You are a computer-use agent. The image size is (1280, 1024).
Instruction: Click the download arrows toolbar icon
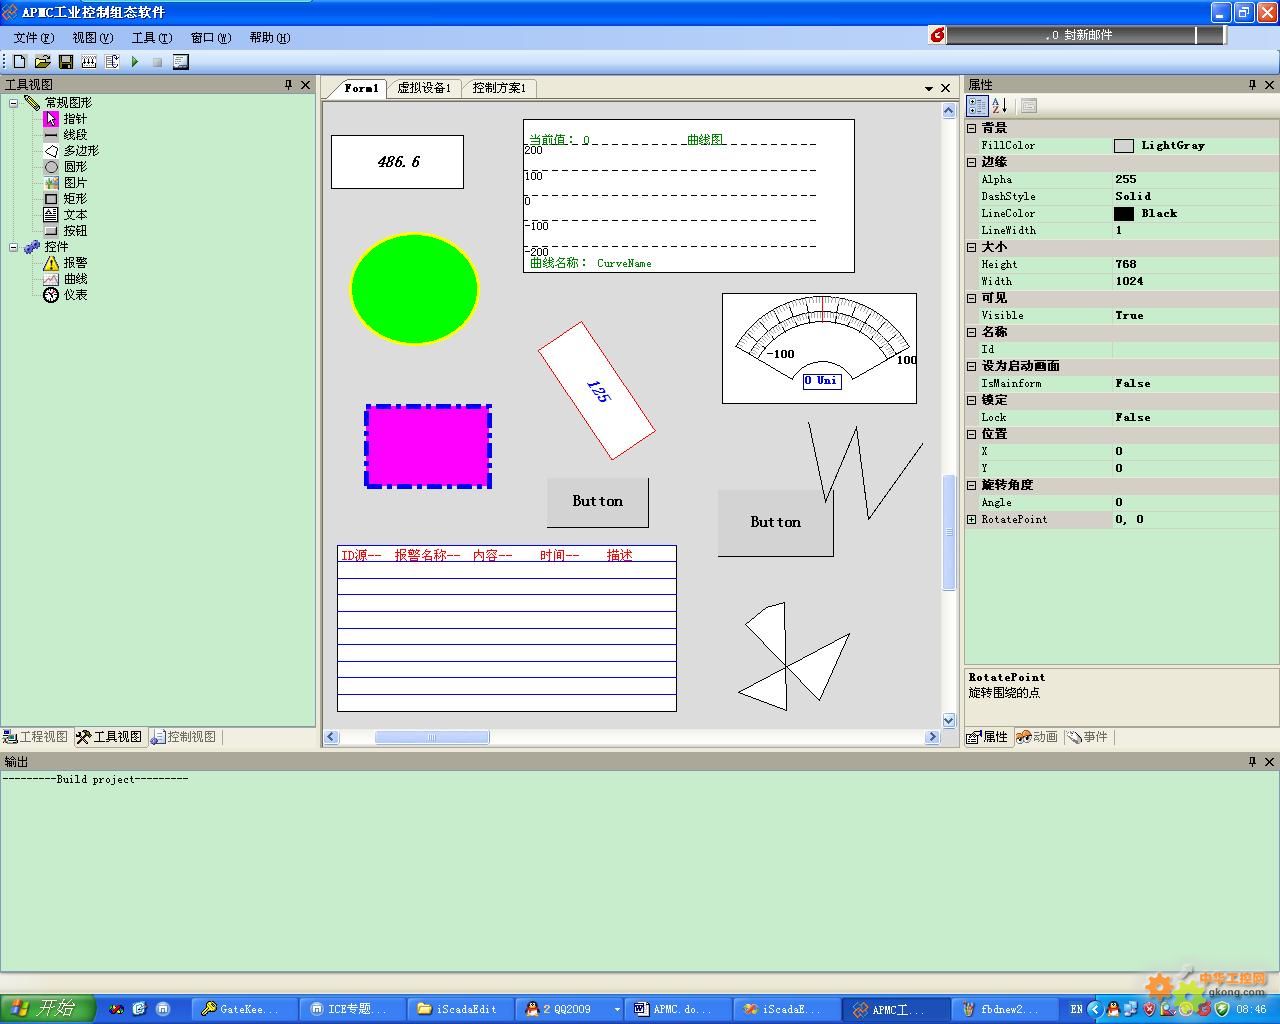coord(89,62)
